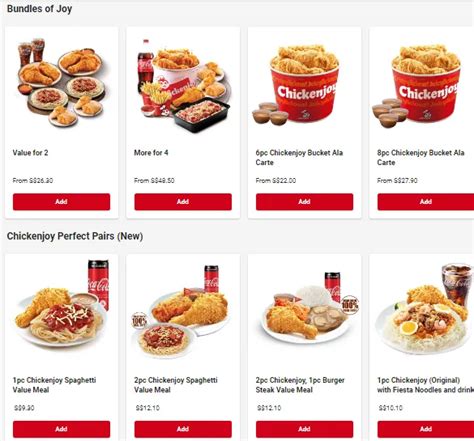The image size is (474, 441).
Task: Add 8pc Chickenjoy Bucket Ala Carte
Action: (426, 202)
